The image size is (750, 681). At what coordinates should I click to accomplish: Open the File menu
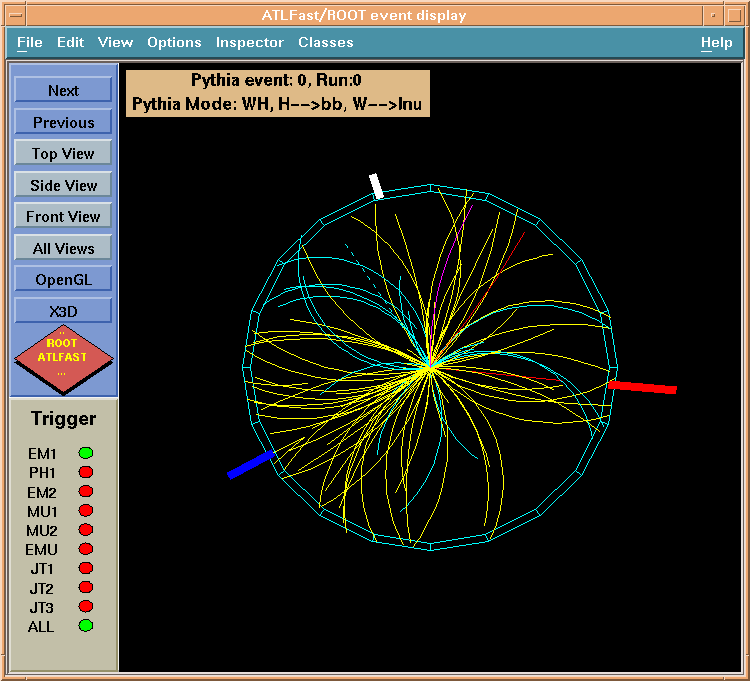point(30,42)
